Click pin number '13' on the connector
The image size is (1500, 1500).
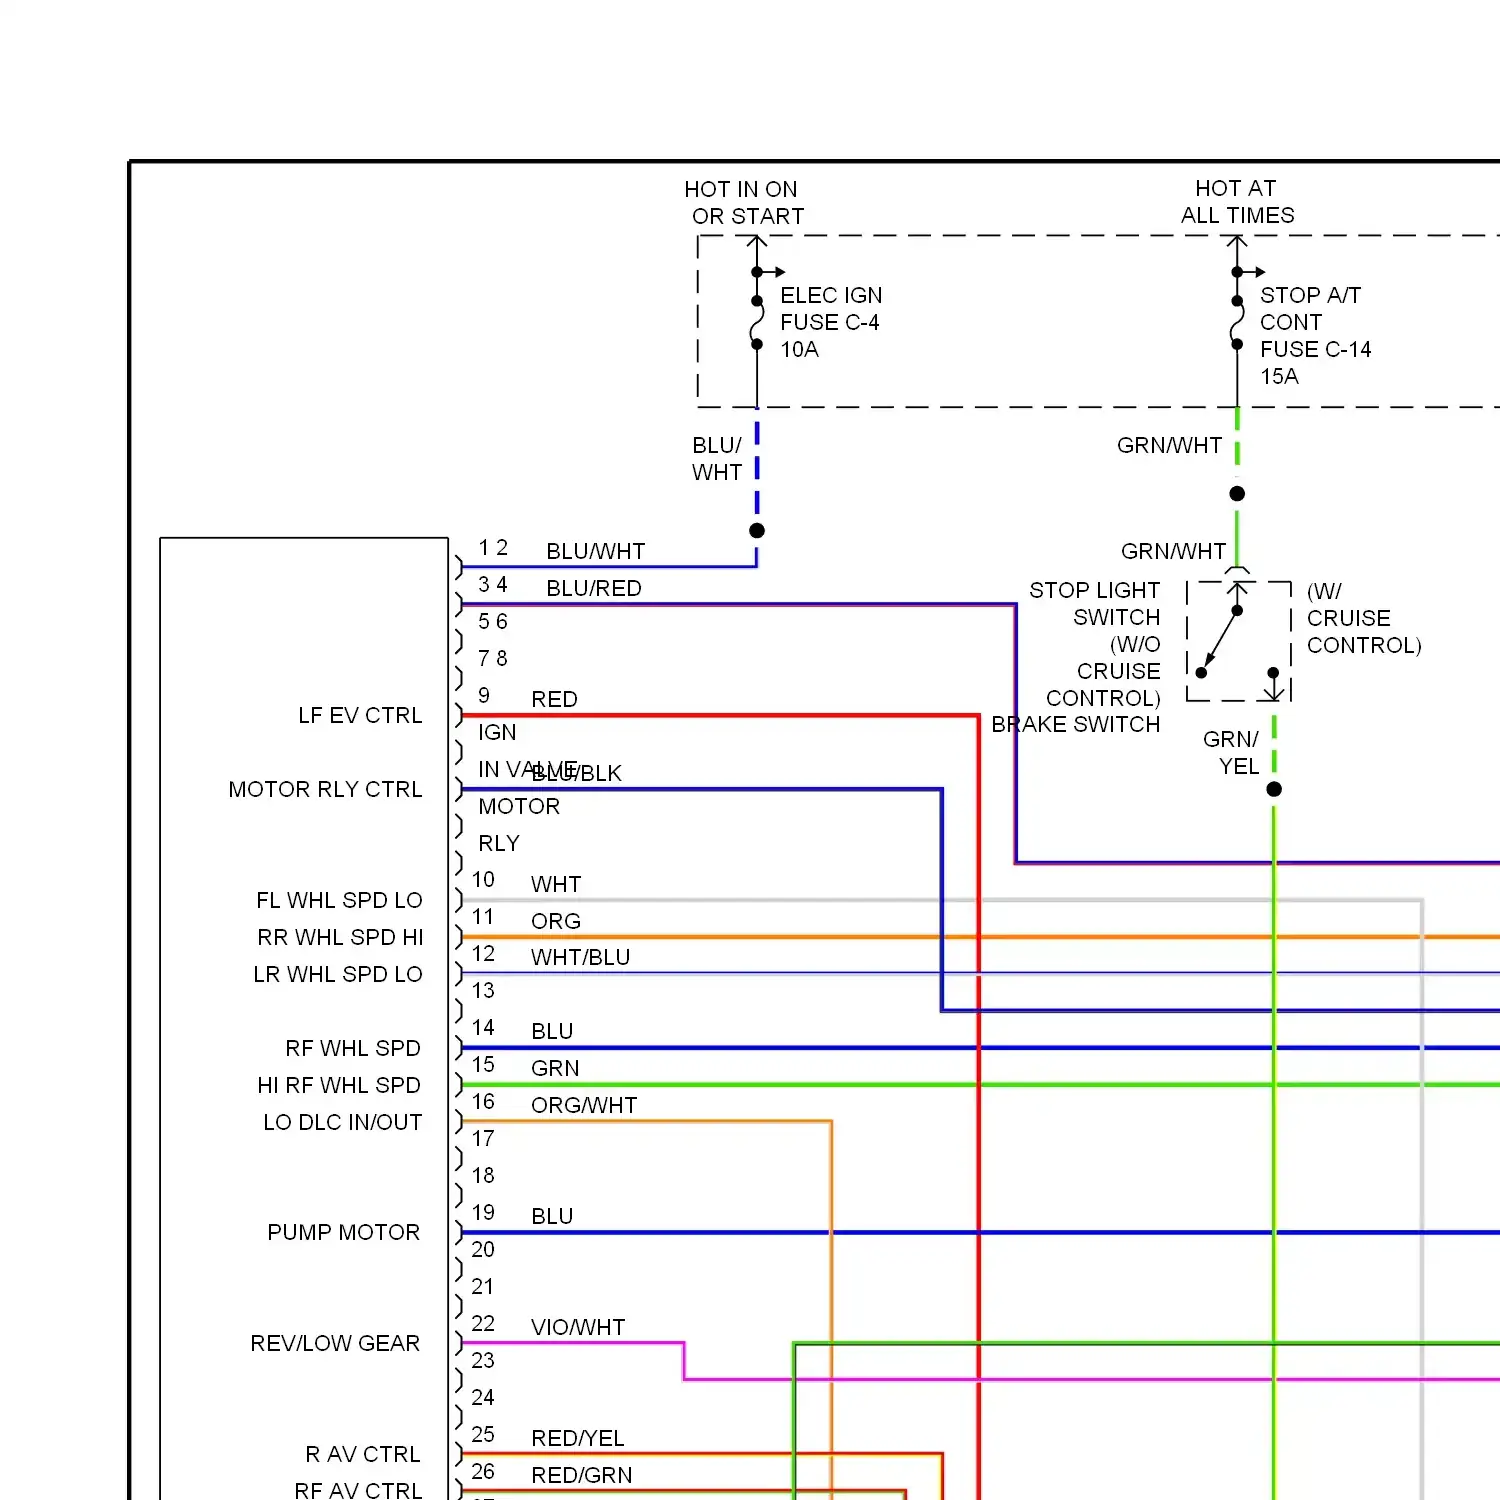[483, 991]
